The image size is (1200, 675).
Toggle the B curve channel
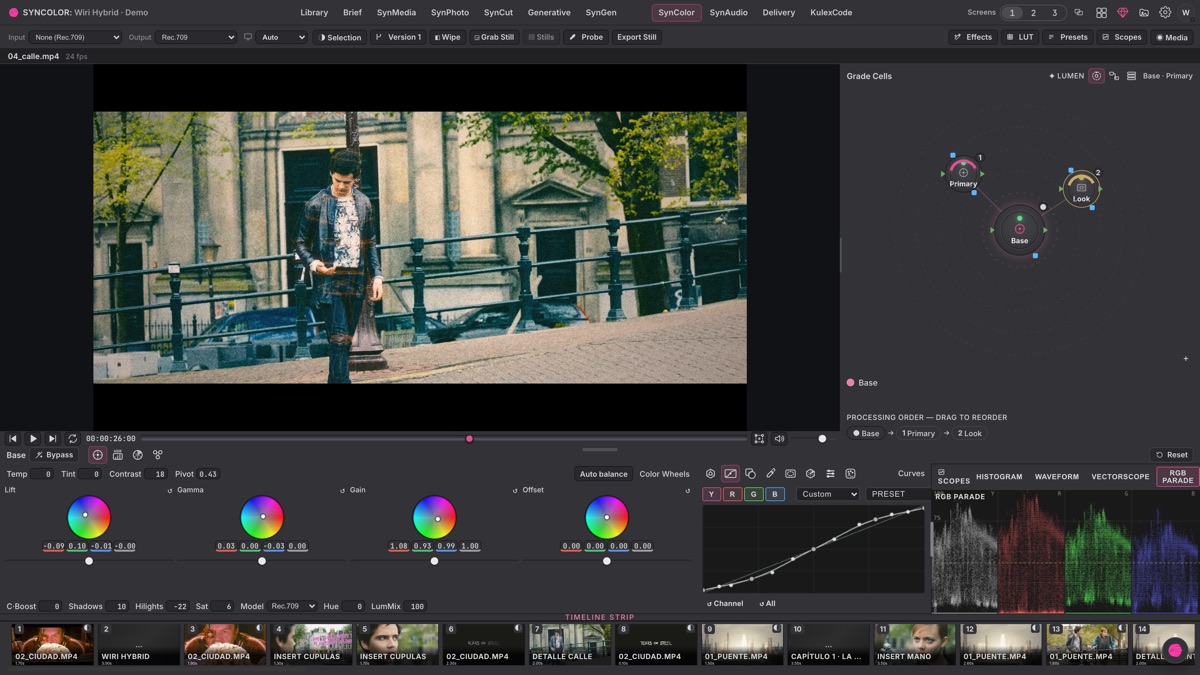pyautogui.click(x=774, y=494)
